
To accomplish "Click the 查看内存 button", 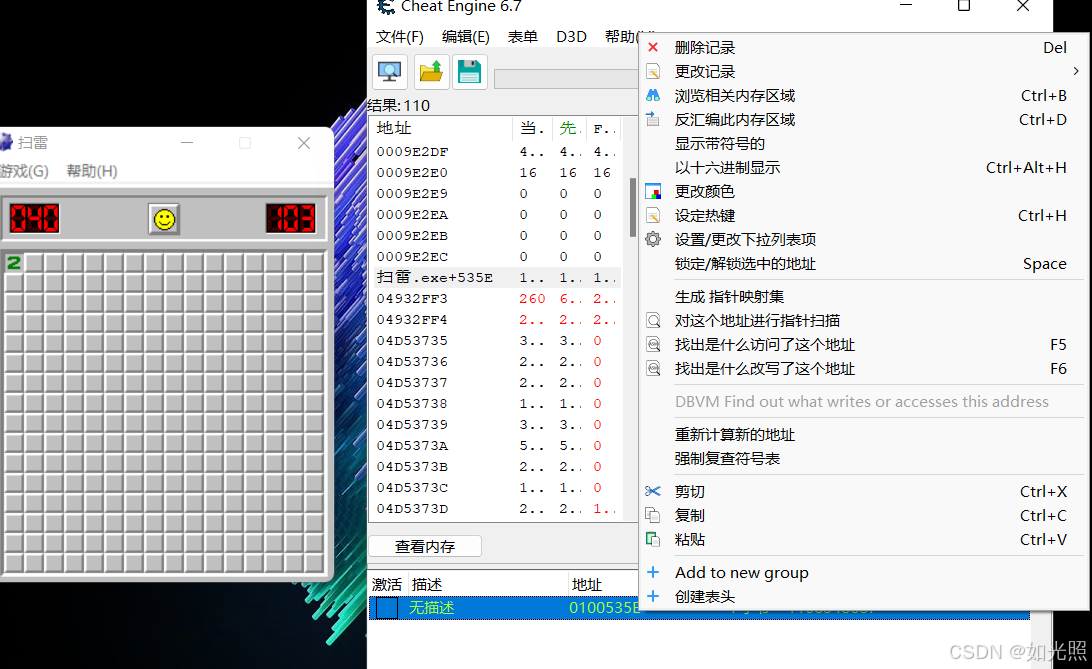I will (425, 546).
